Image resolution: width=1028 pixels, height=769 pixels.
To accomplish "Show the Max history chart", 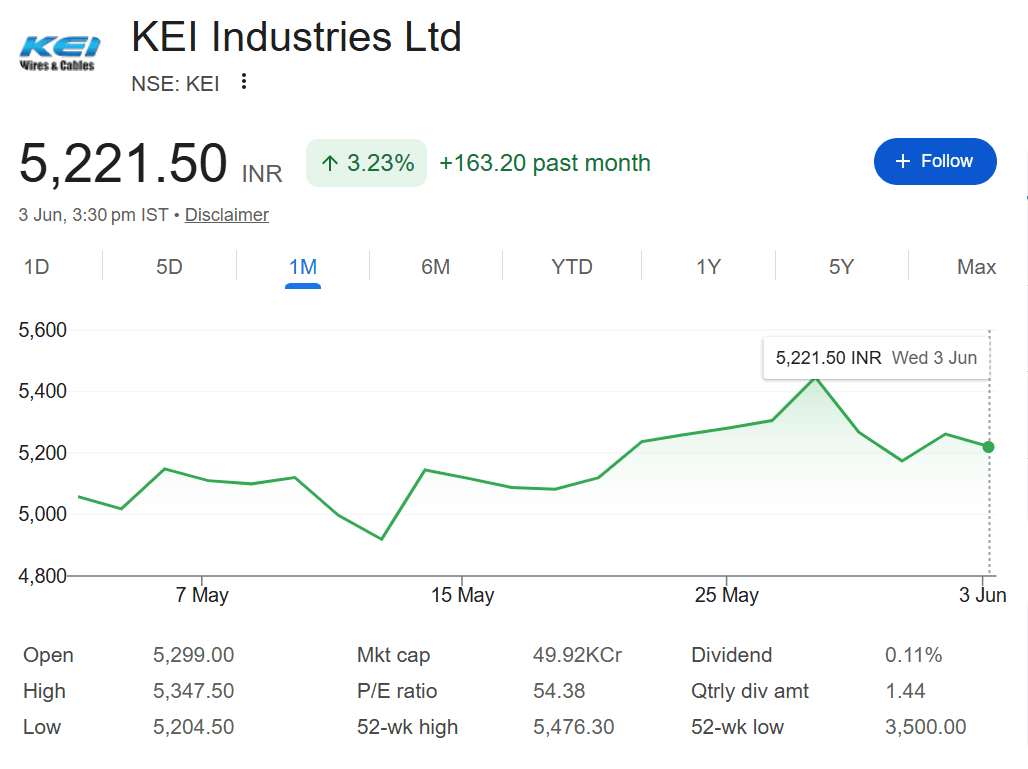I will click(x=976, y=267).
